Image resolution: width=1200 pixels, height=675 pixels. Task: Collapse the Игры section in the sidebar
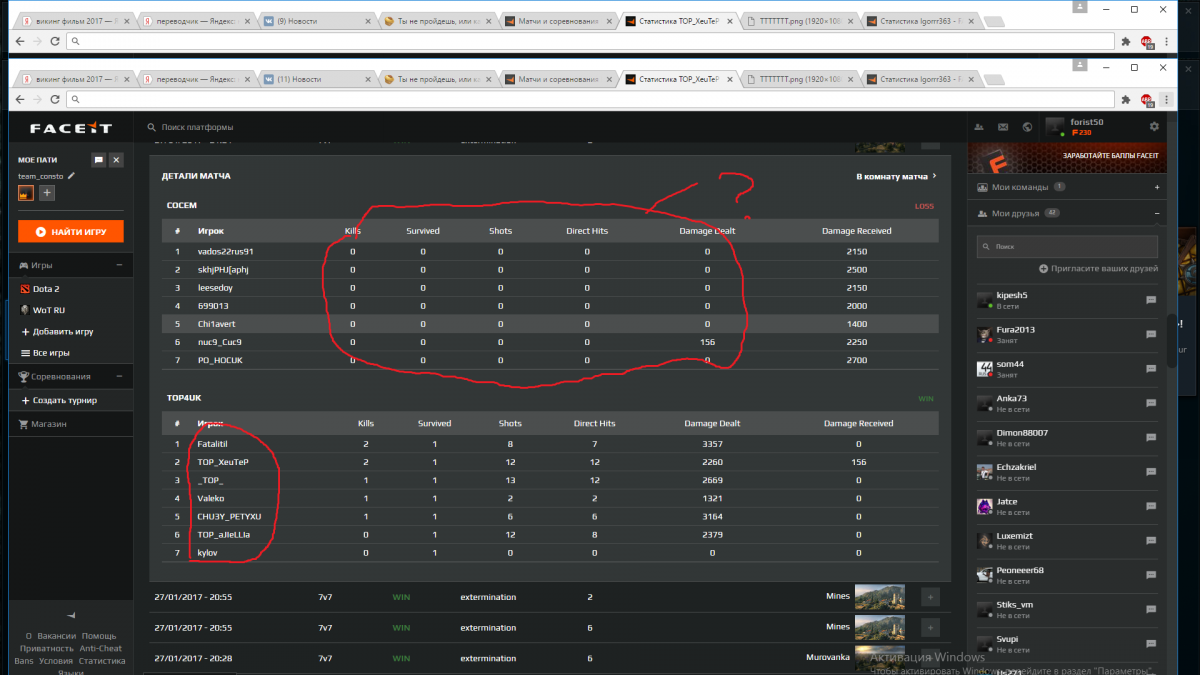(x=119, y=265)
